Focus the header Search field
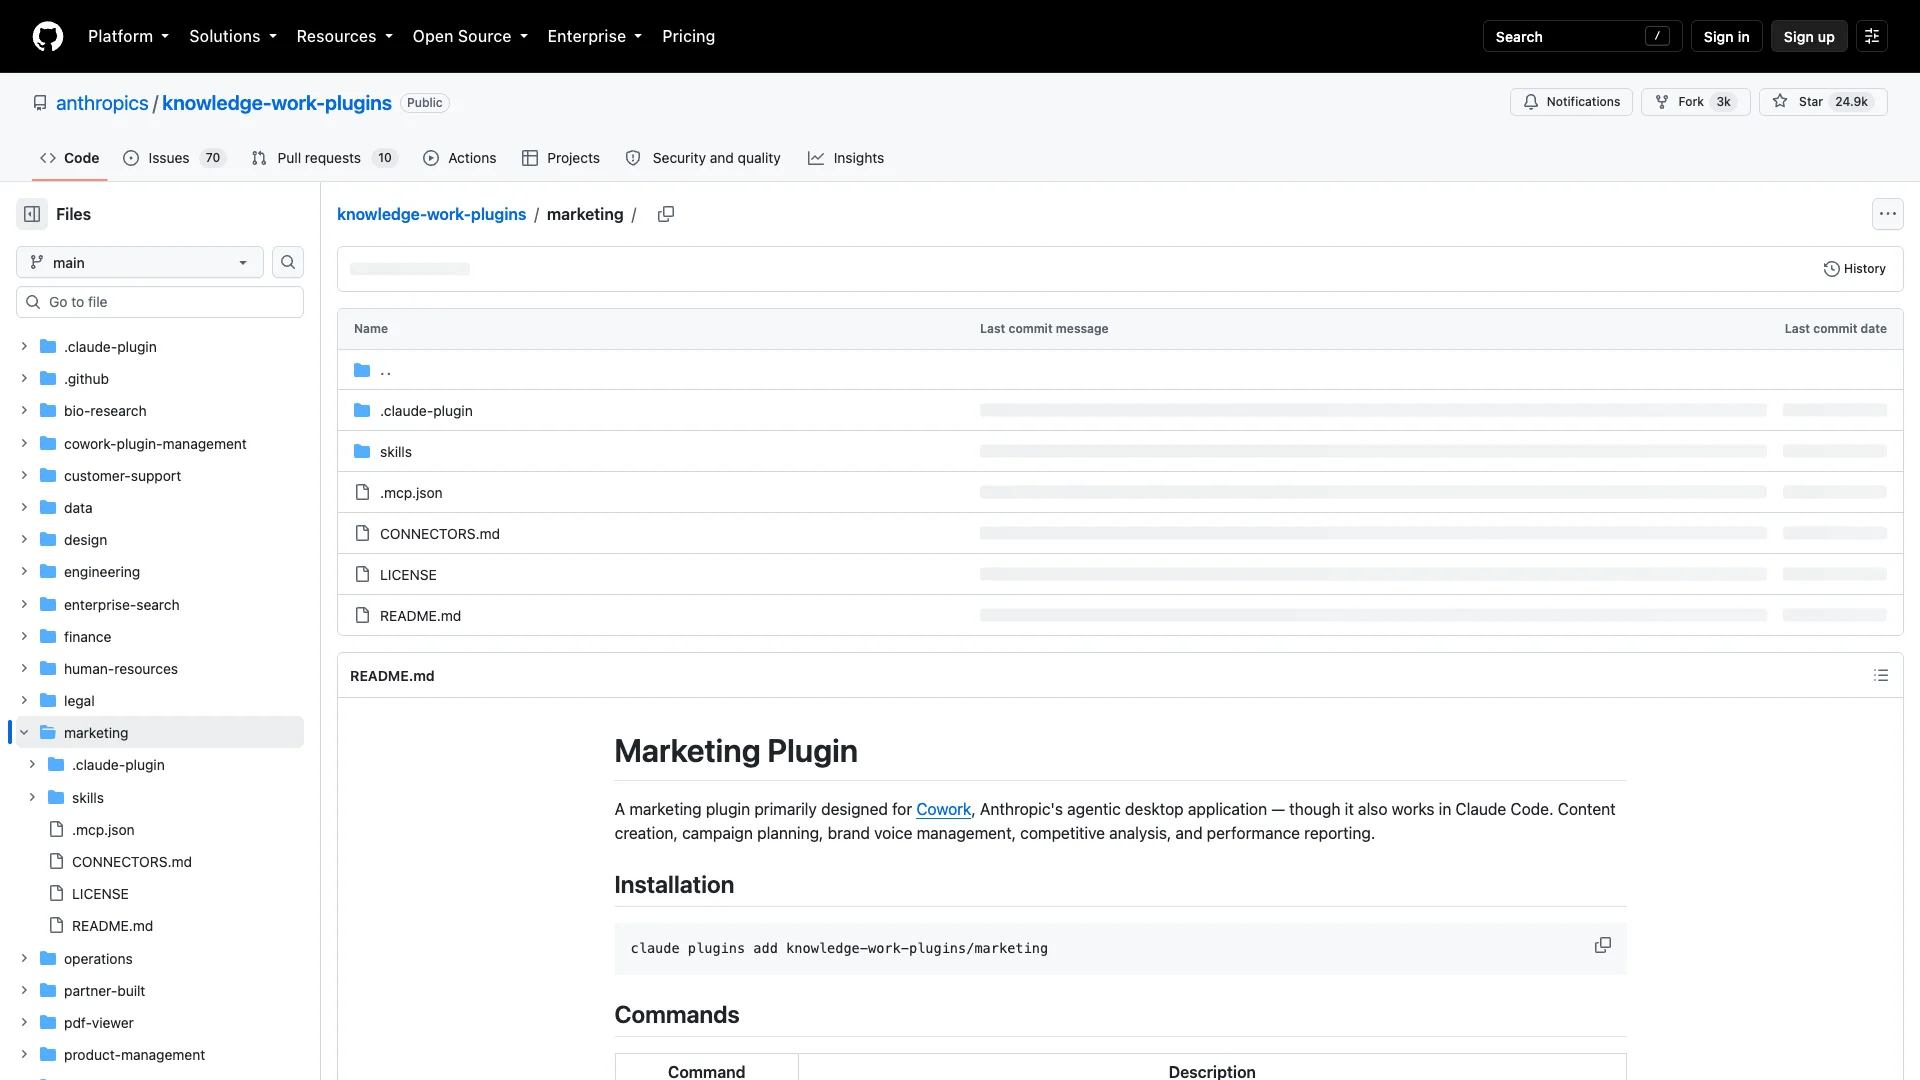Viewport: 1920px width, 1080px height. pos(1582,36)
